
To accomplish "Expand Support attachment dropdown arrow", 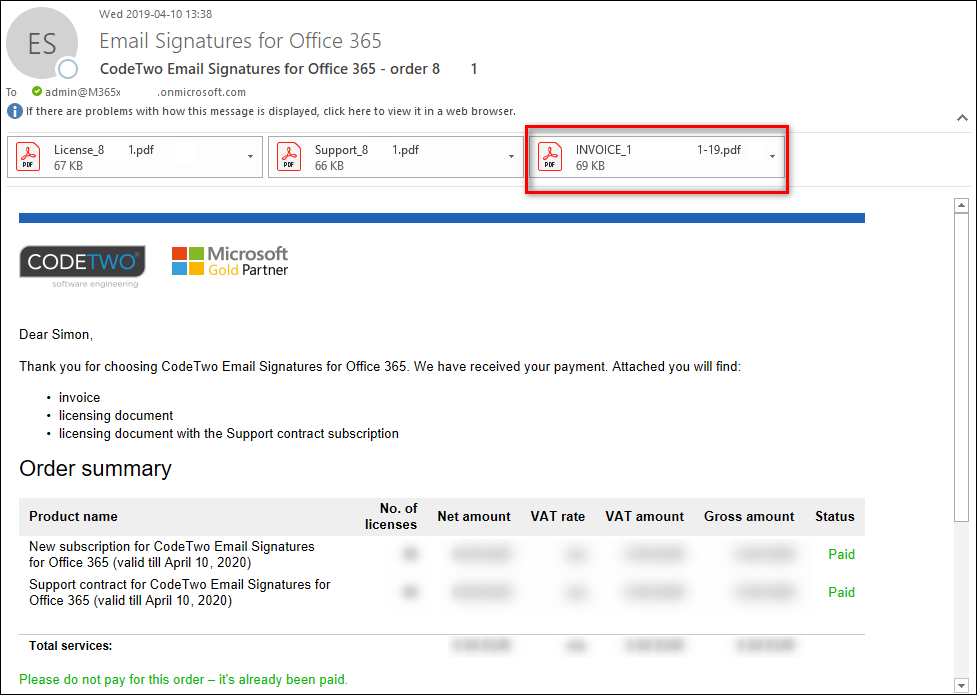I will tap(512, 156).
